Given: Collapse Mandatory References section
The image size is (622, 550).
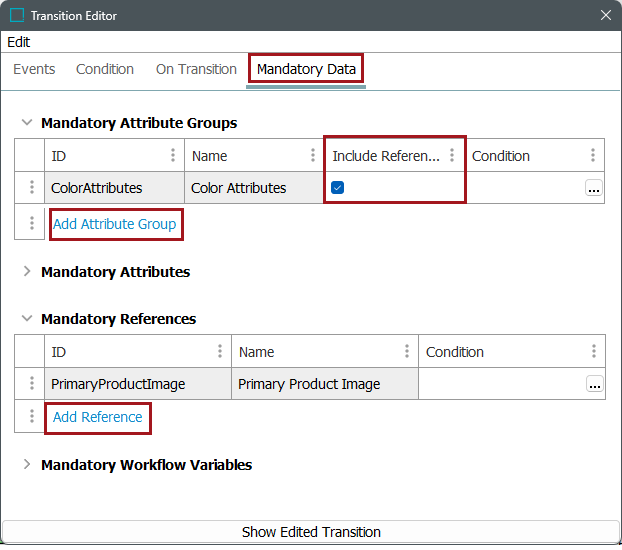Looking at the screenshot, I should 27,319.
